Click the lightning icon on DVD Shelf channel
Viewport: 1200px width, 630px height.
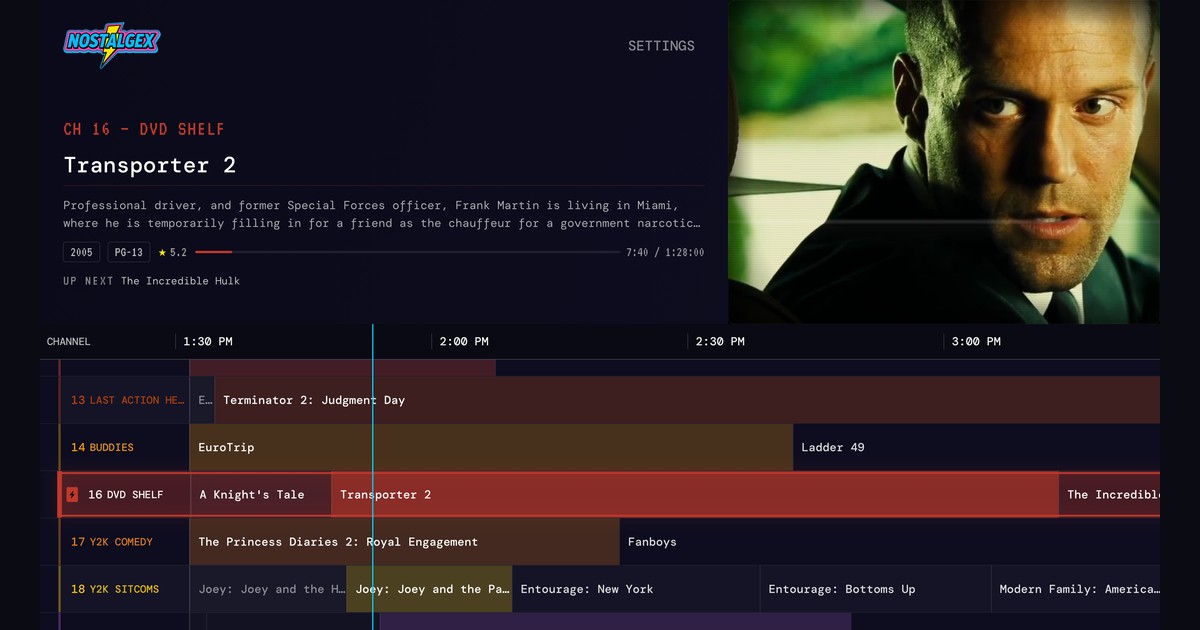click(72, 495)
